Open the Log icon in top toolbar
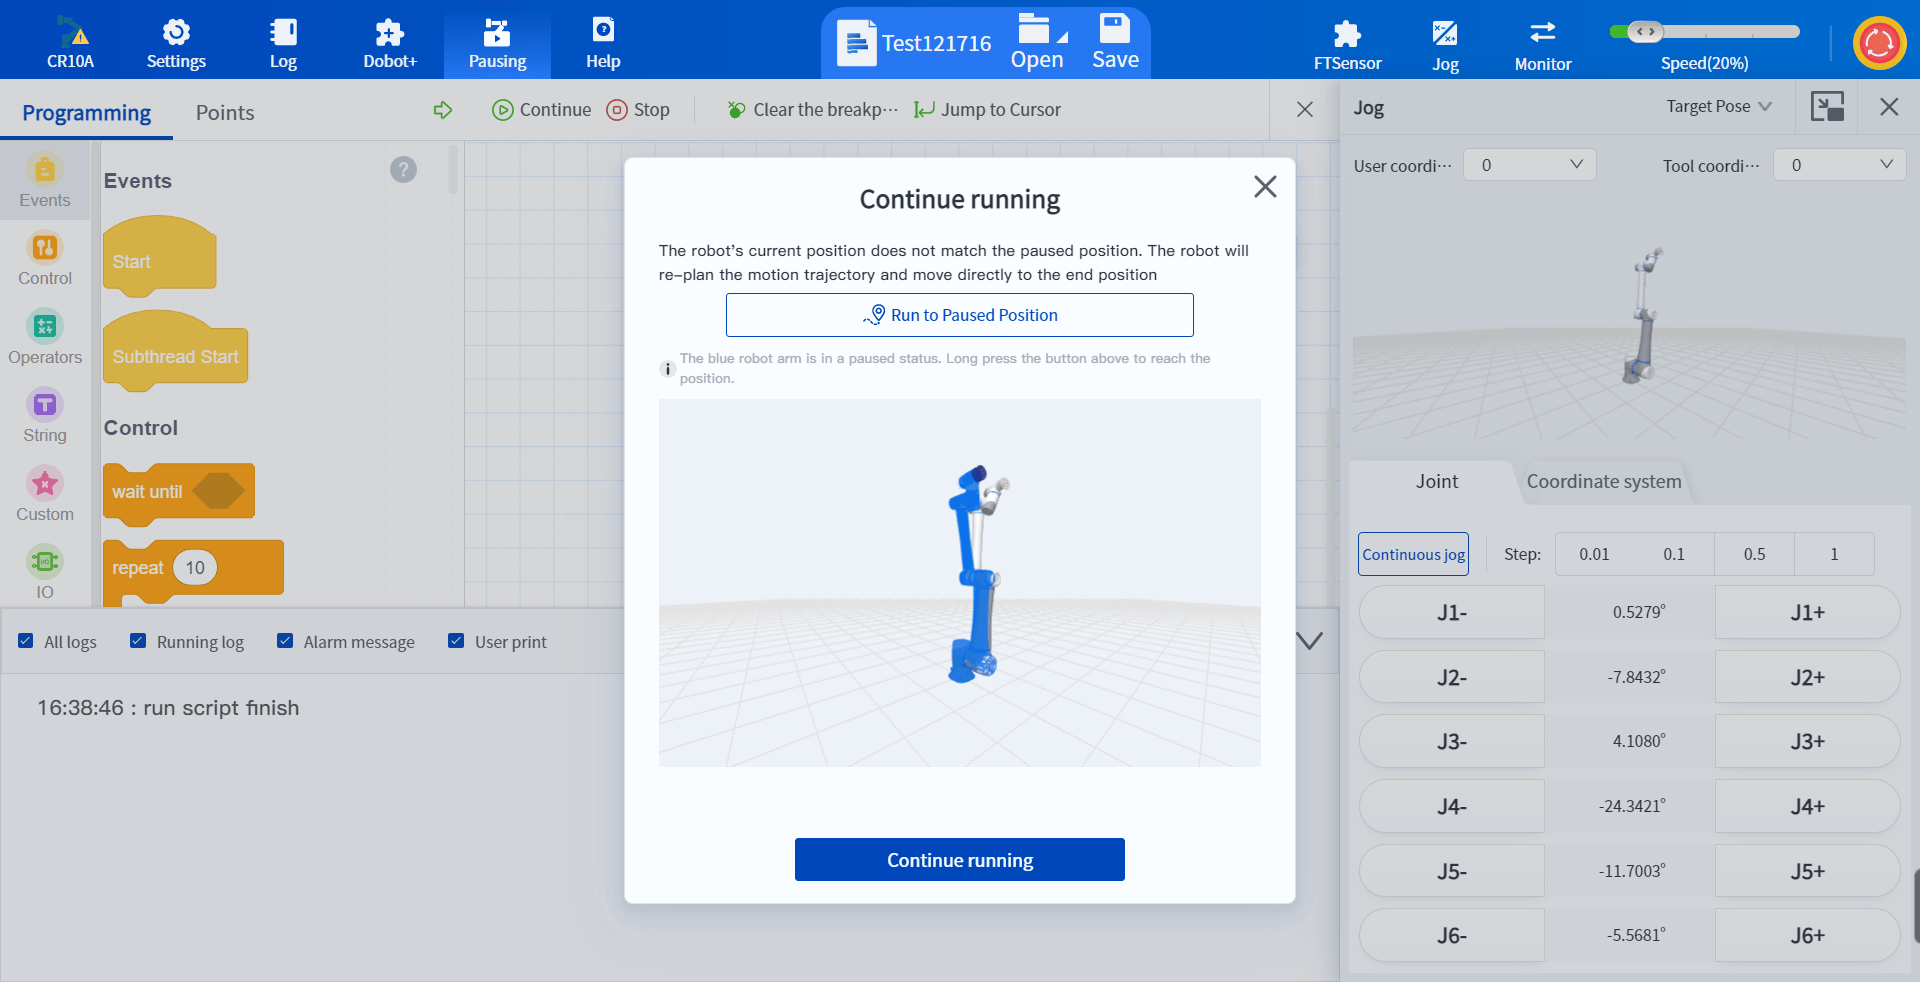The width and height of the screenshot is (1920, 982). click(x=283, y=33)
